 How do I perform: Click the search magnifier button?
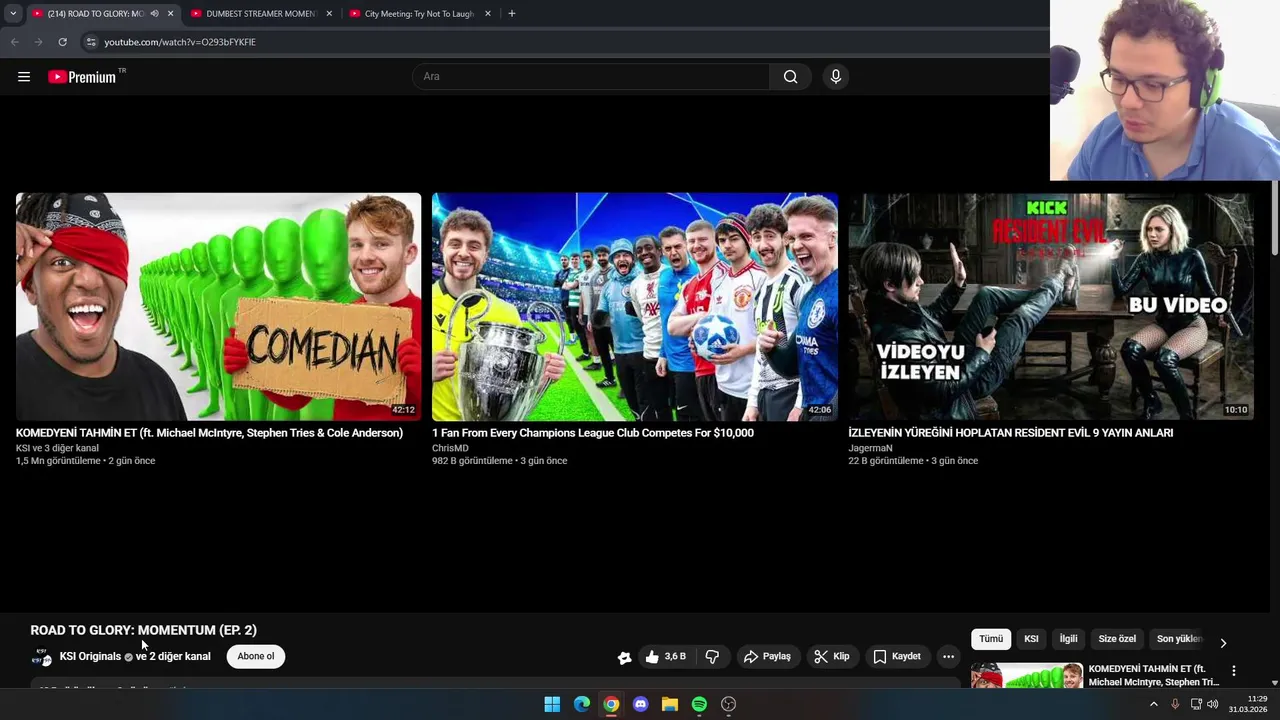pos(790,77)
